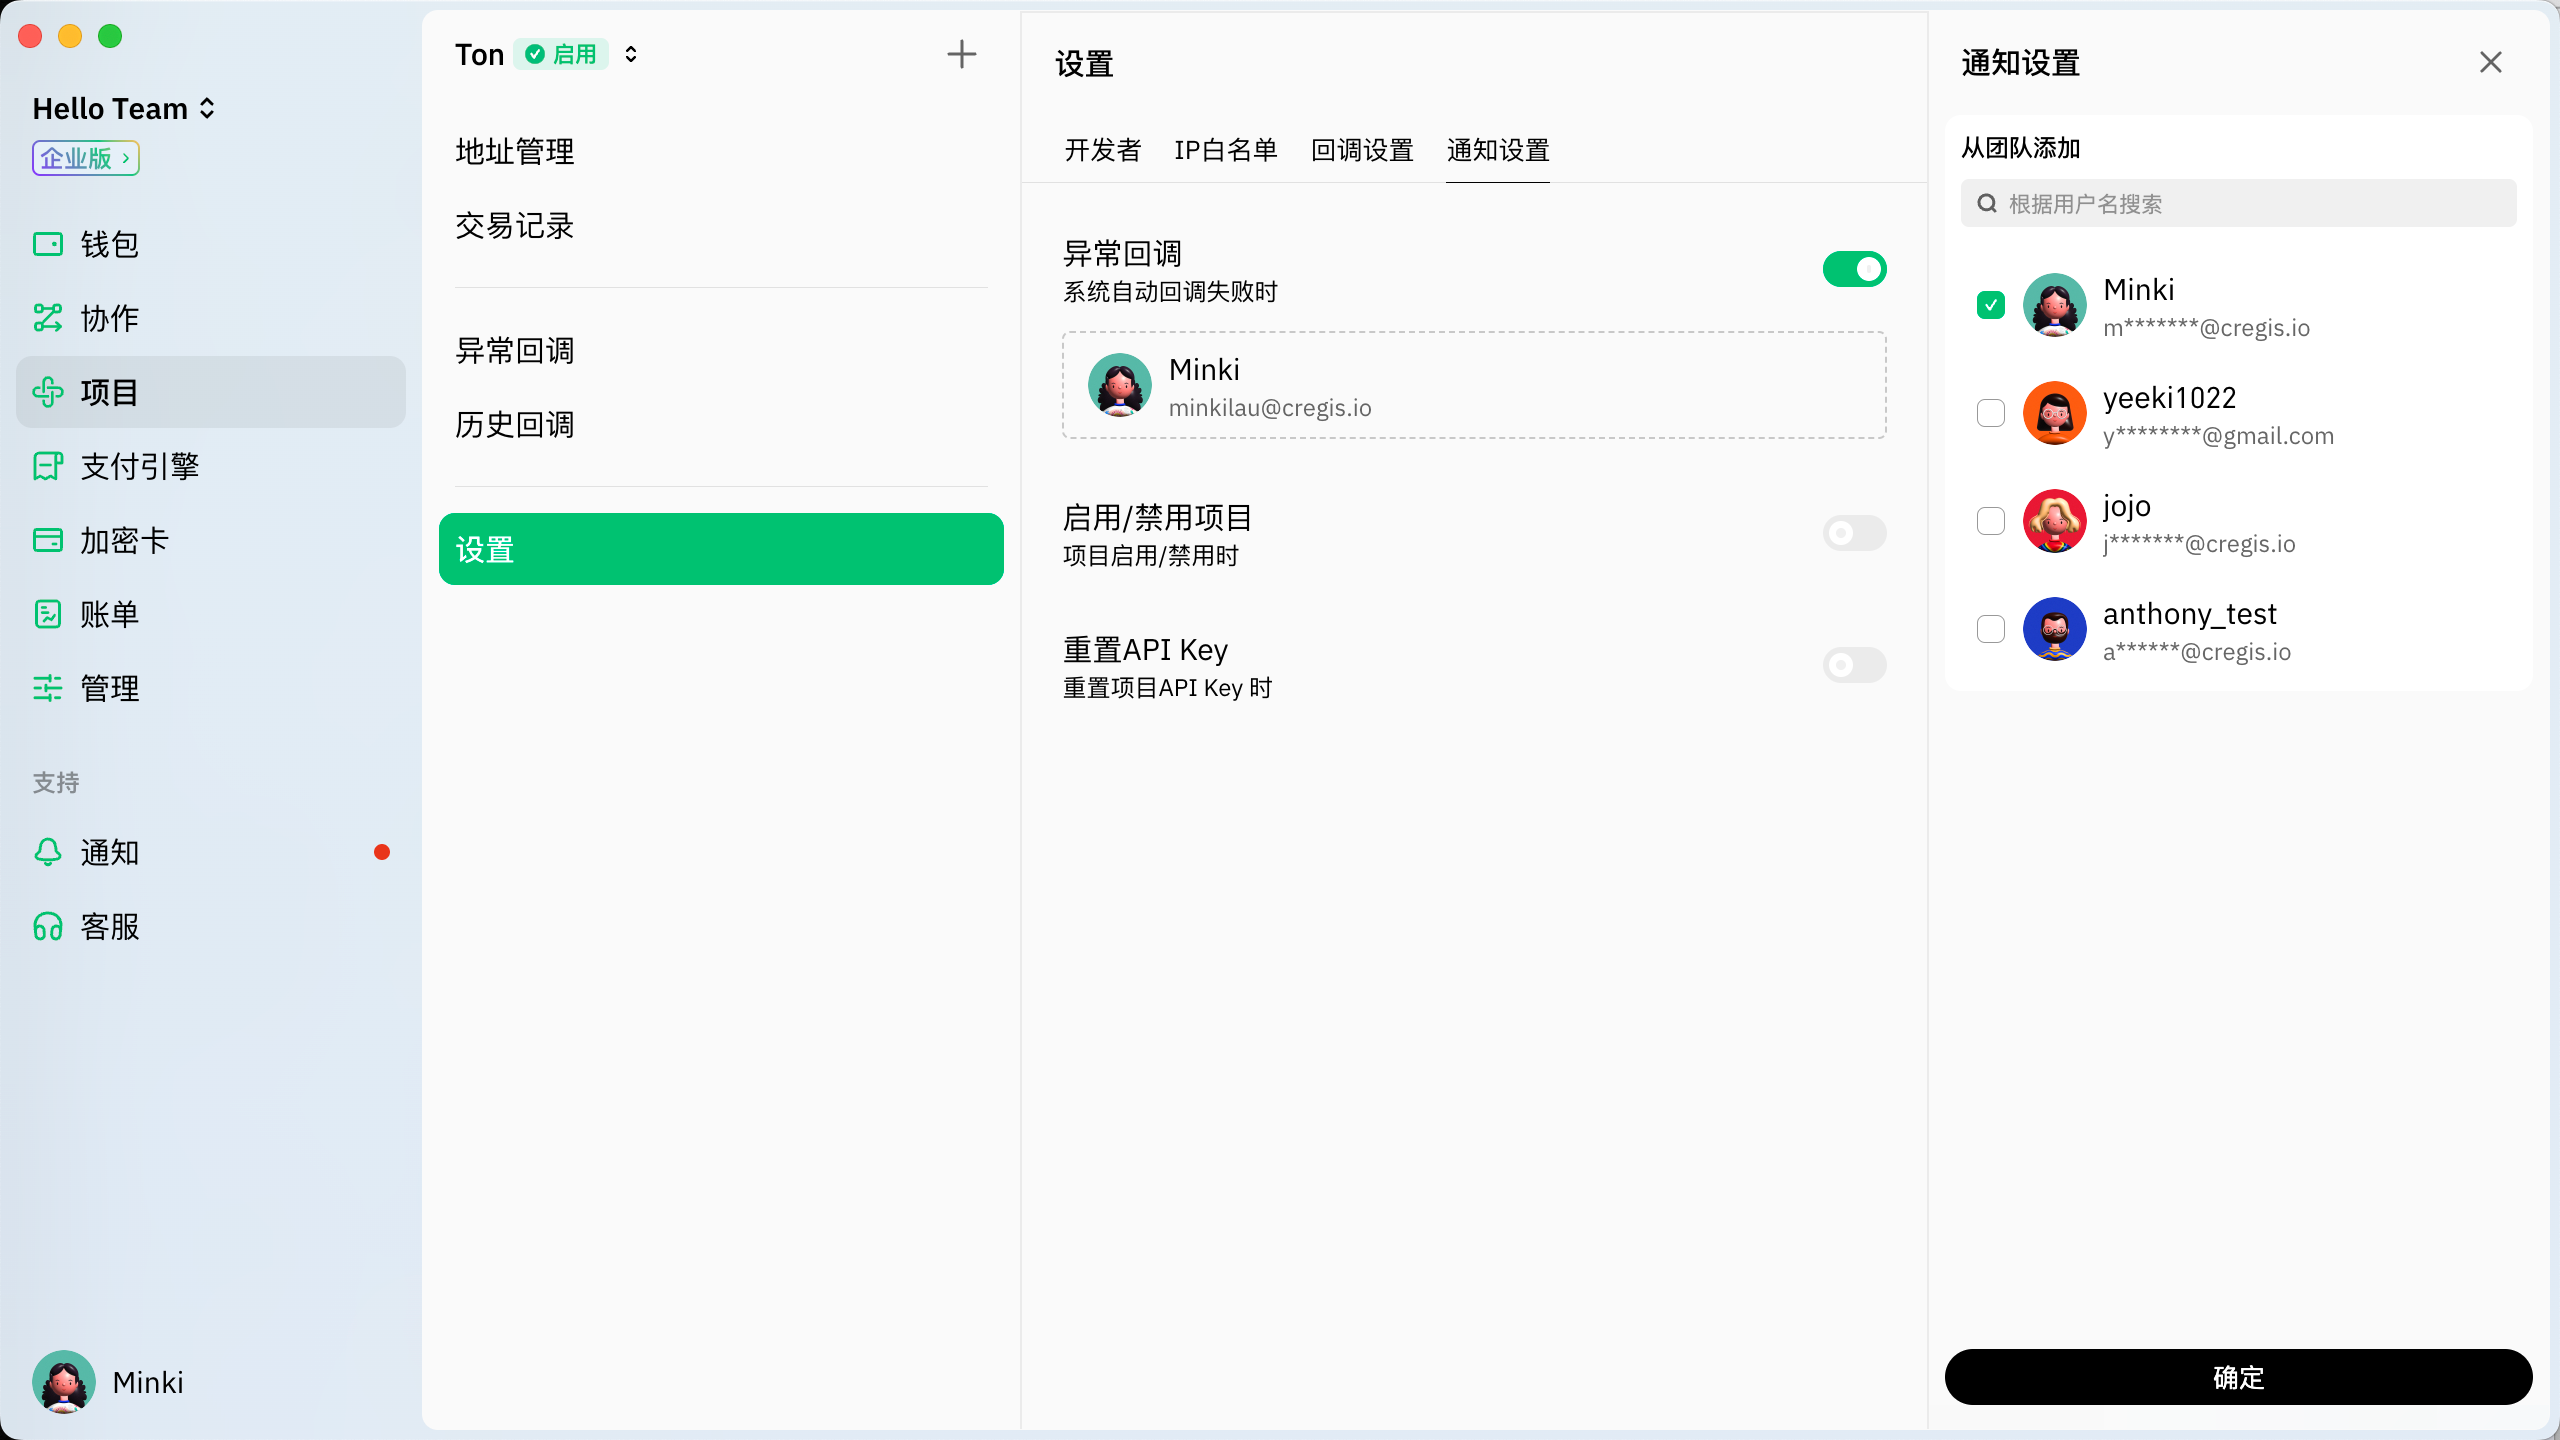Check the yeeki1022 member checkbox
The image size is (2560, 1440).
tap(1990, 413)
